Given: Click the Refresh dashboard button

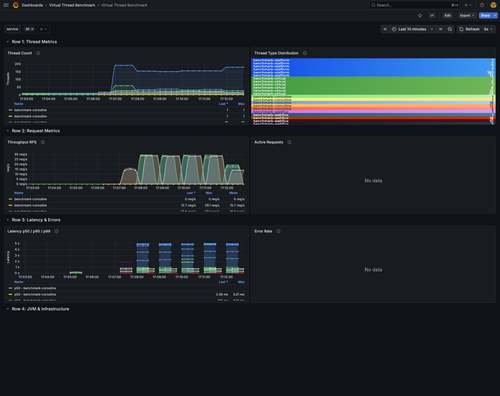Looking at the screenshot, I should point(469,29).
